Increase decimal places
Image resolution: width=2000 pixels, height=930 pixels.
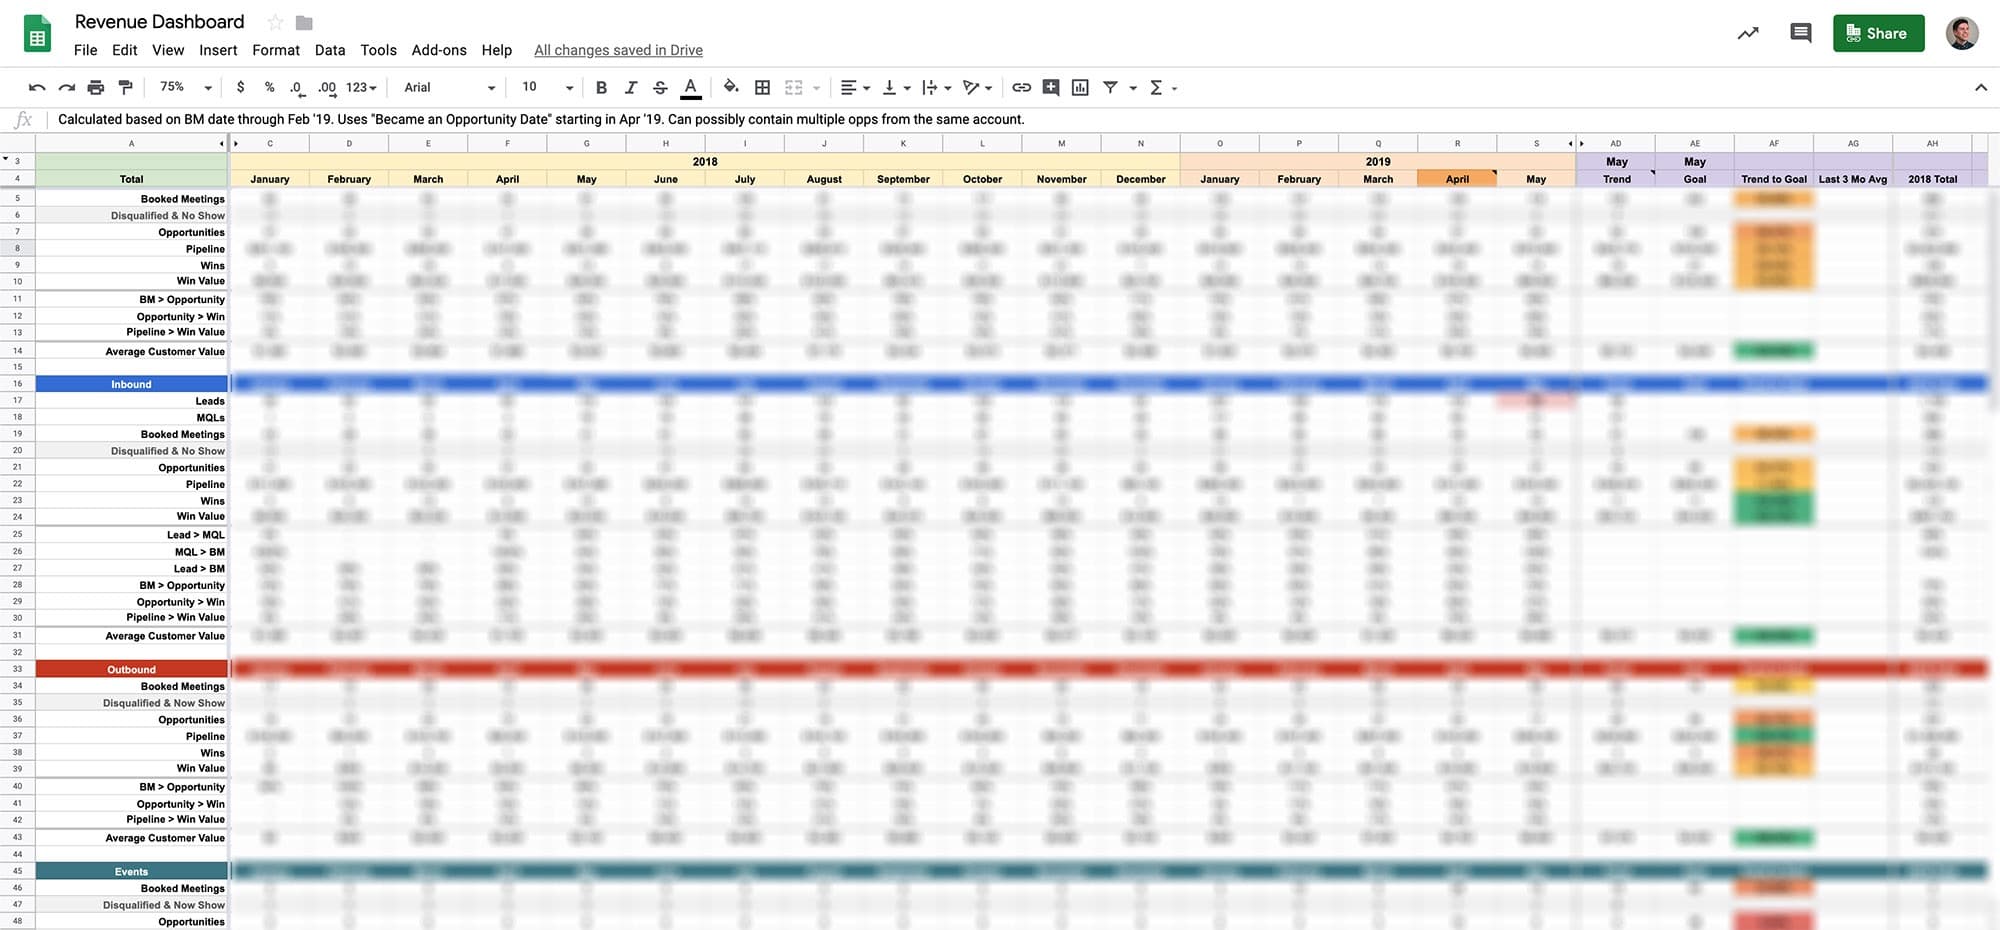[x=327, y=88]
